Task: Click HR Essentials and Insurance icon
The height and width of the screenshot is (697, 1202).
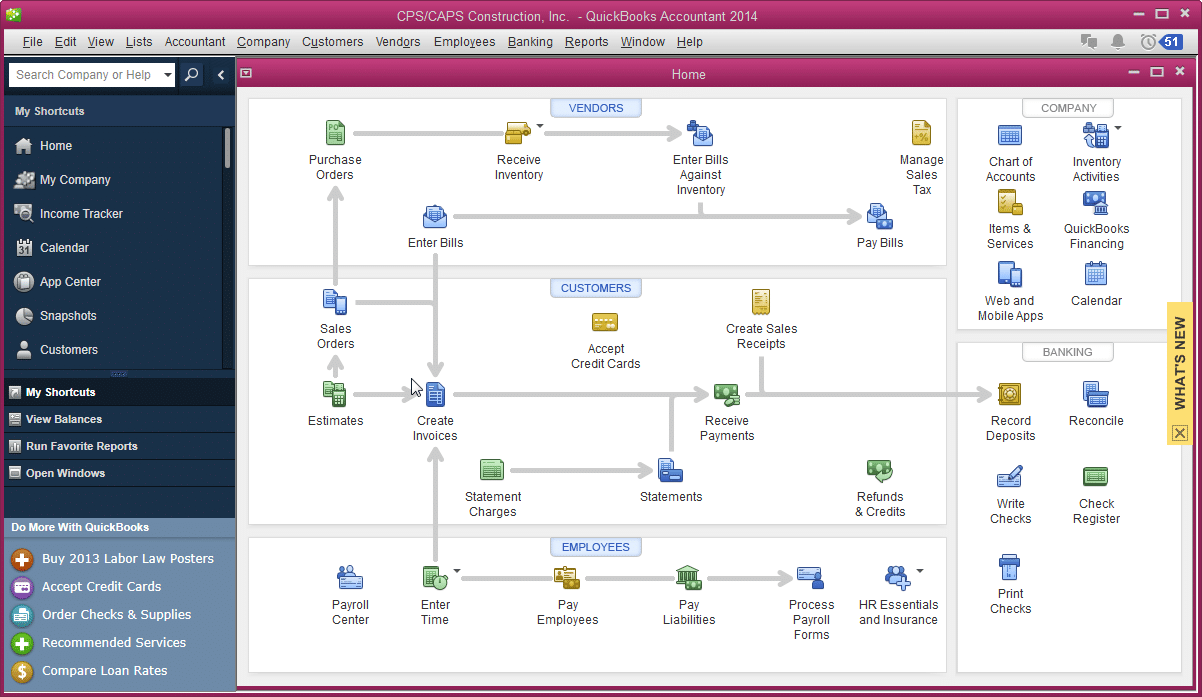Action: coord(897,577)
